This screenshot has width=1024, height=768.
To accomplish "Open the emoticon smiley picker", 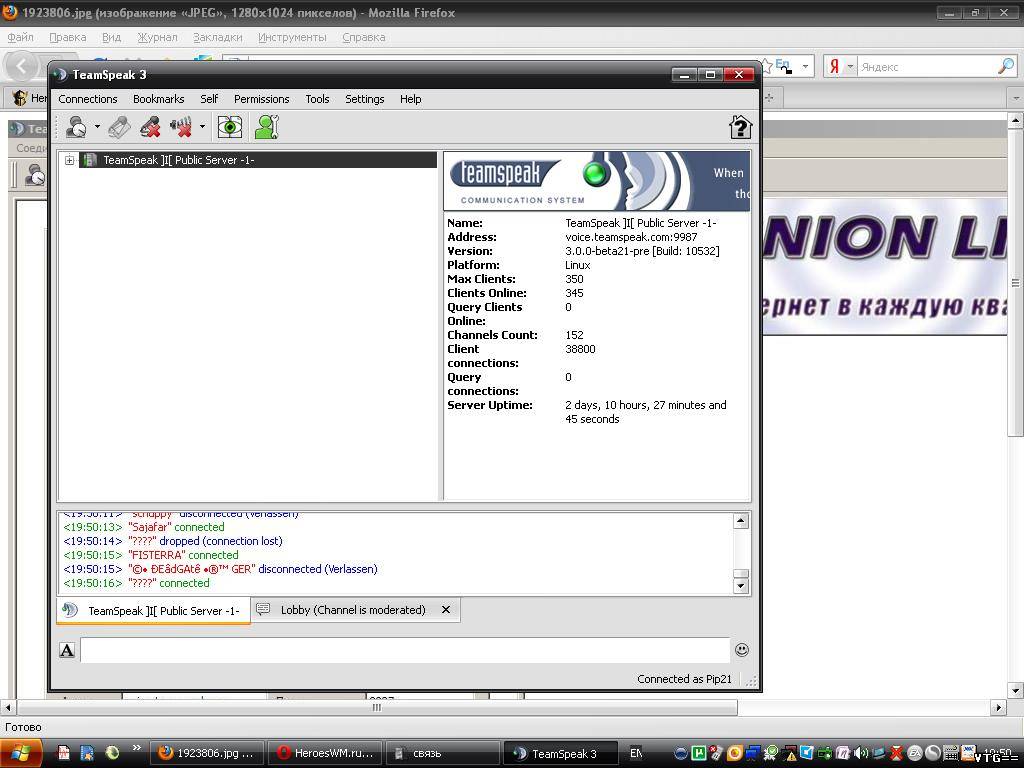I will [742, 650].
